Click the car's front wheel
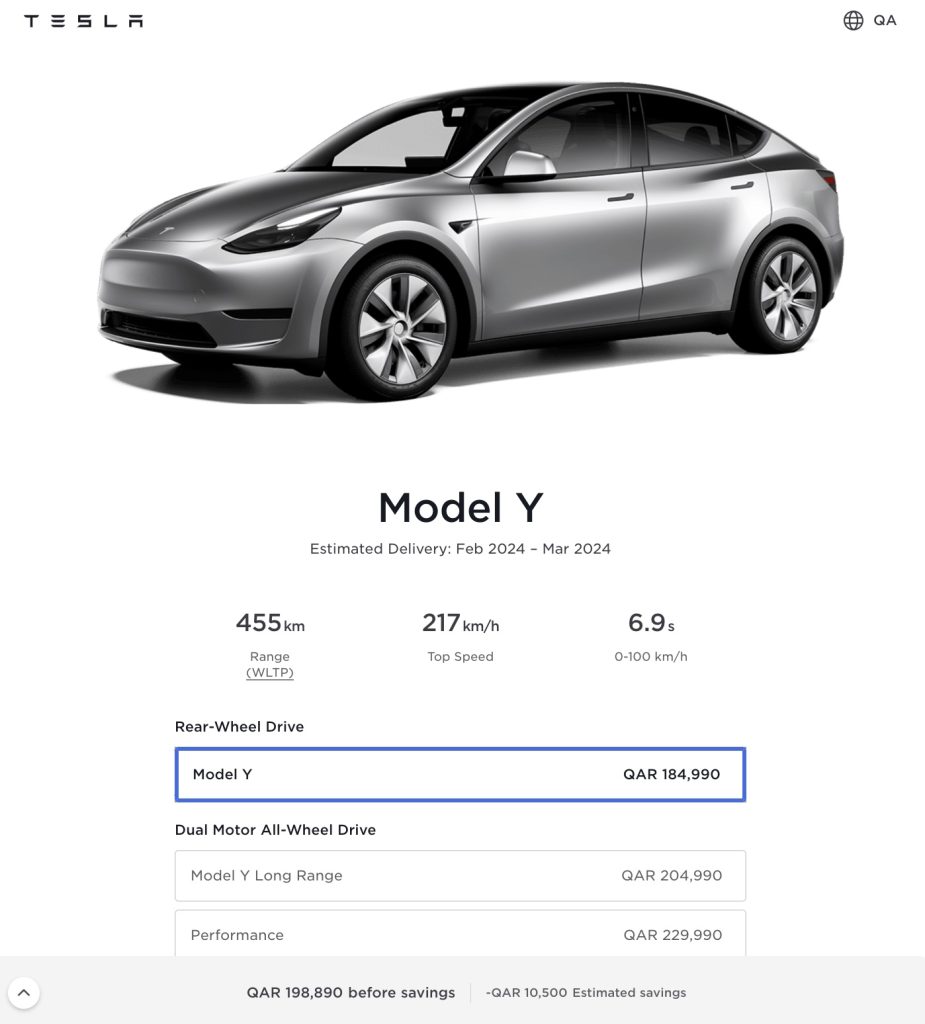Image resolution: width=925 pixels, height=1024 pixels. point(399,328)
